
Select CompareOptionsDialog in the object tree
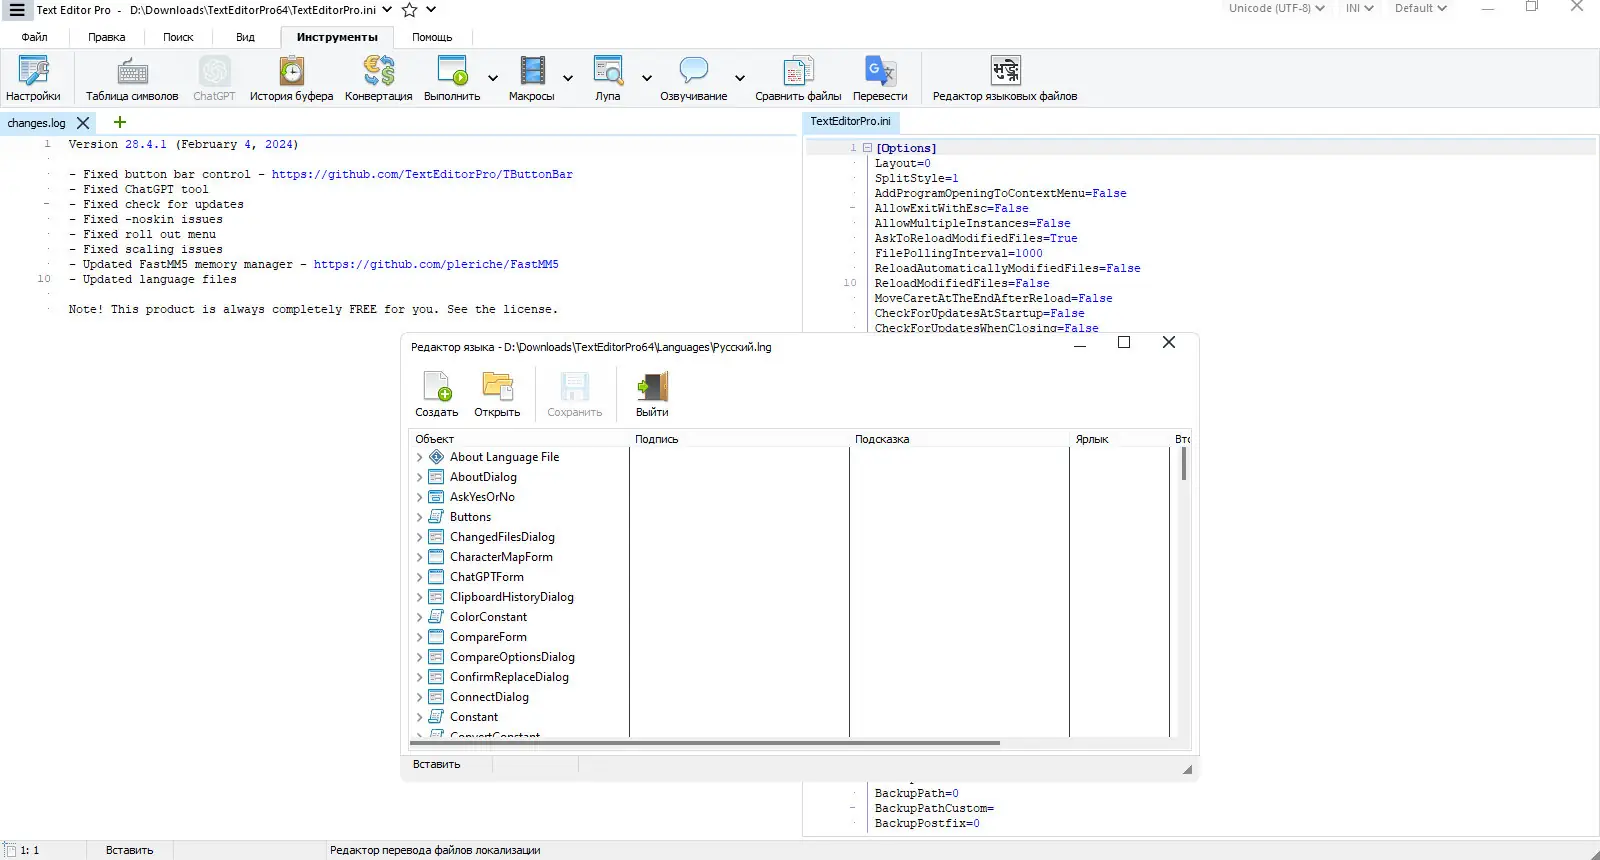512,657
